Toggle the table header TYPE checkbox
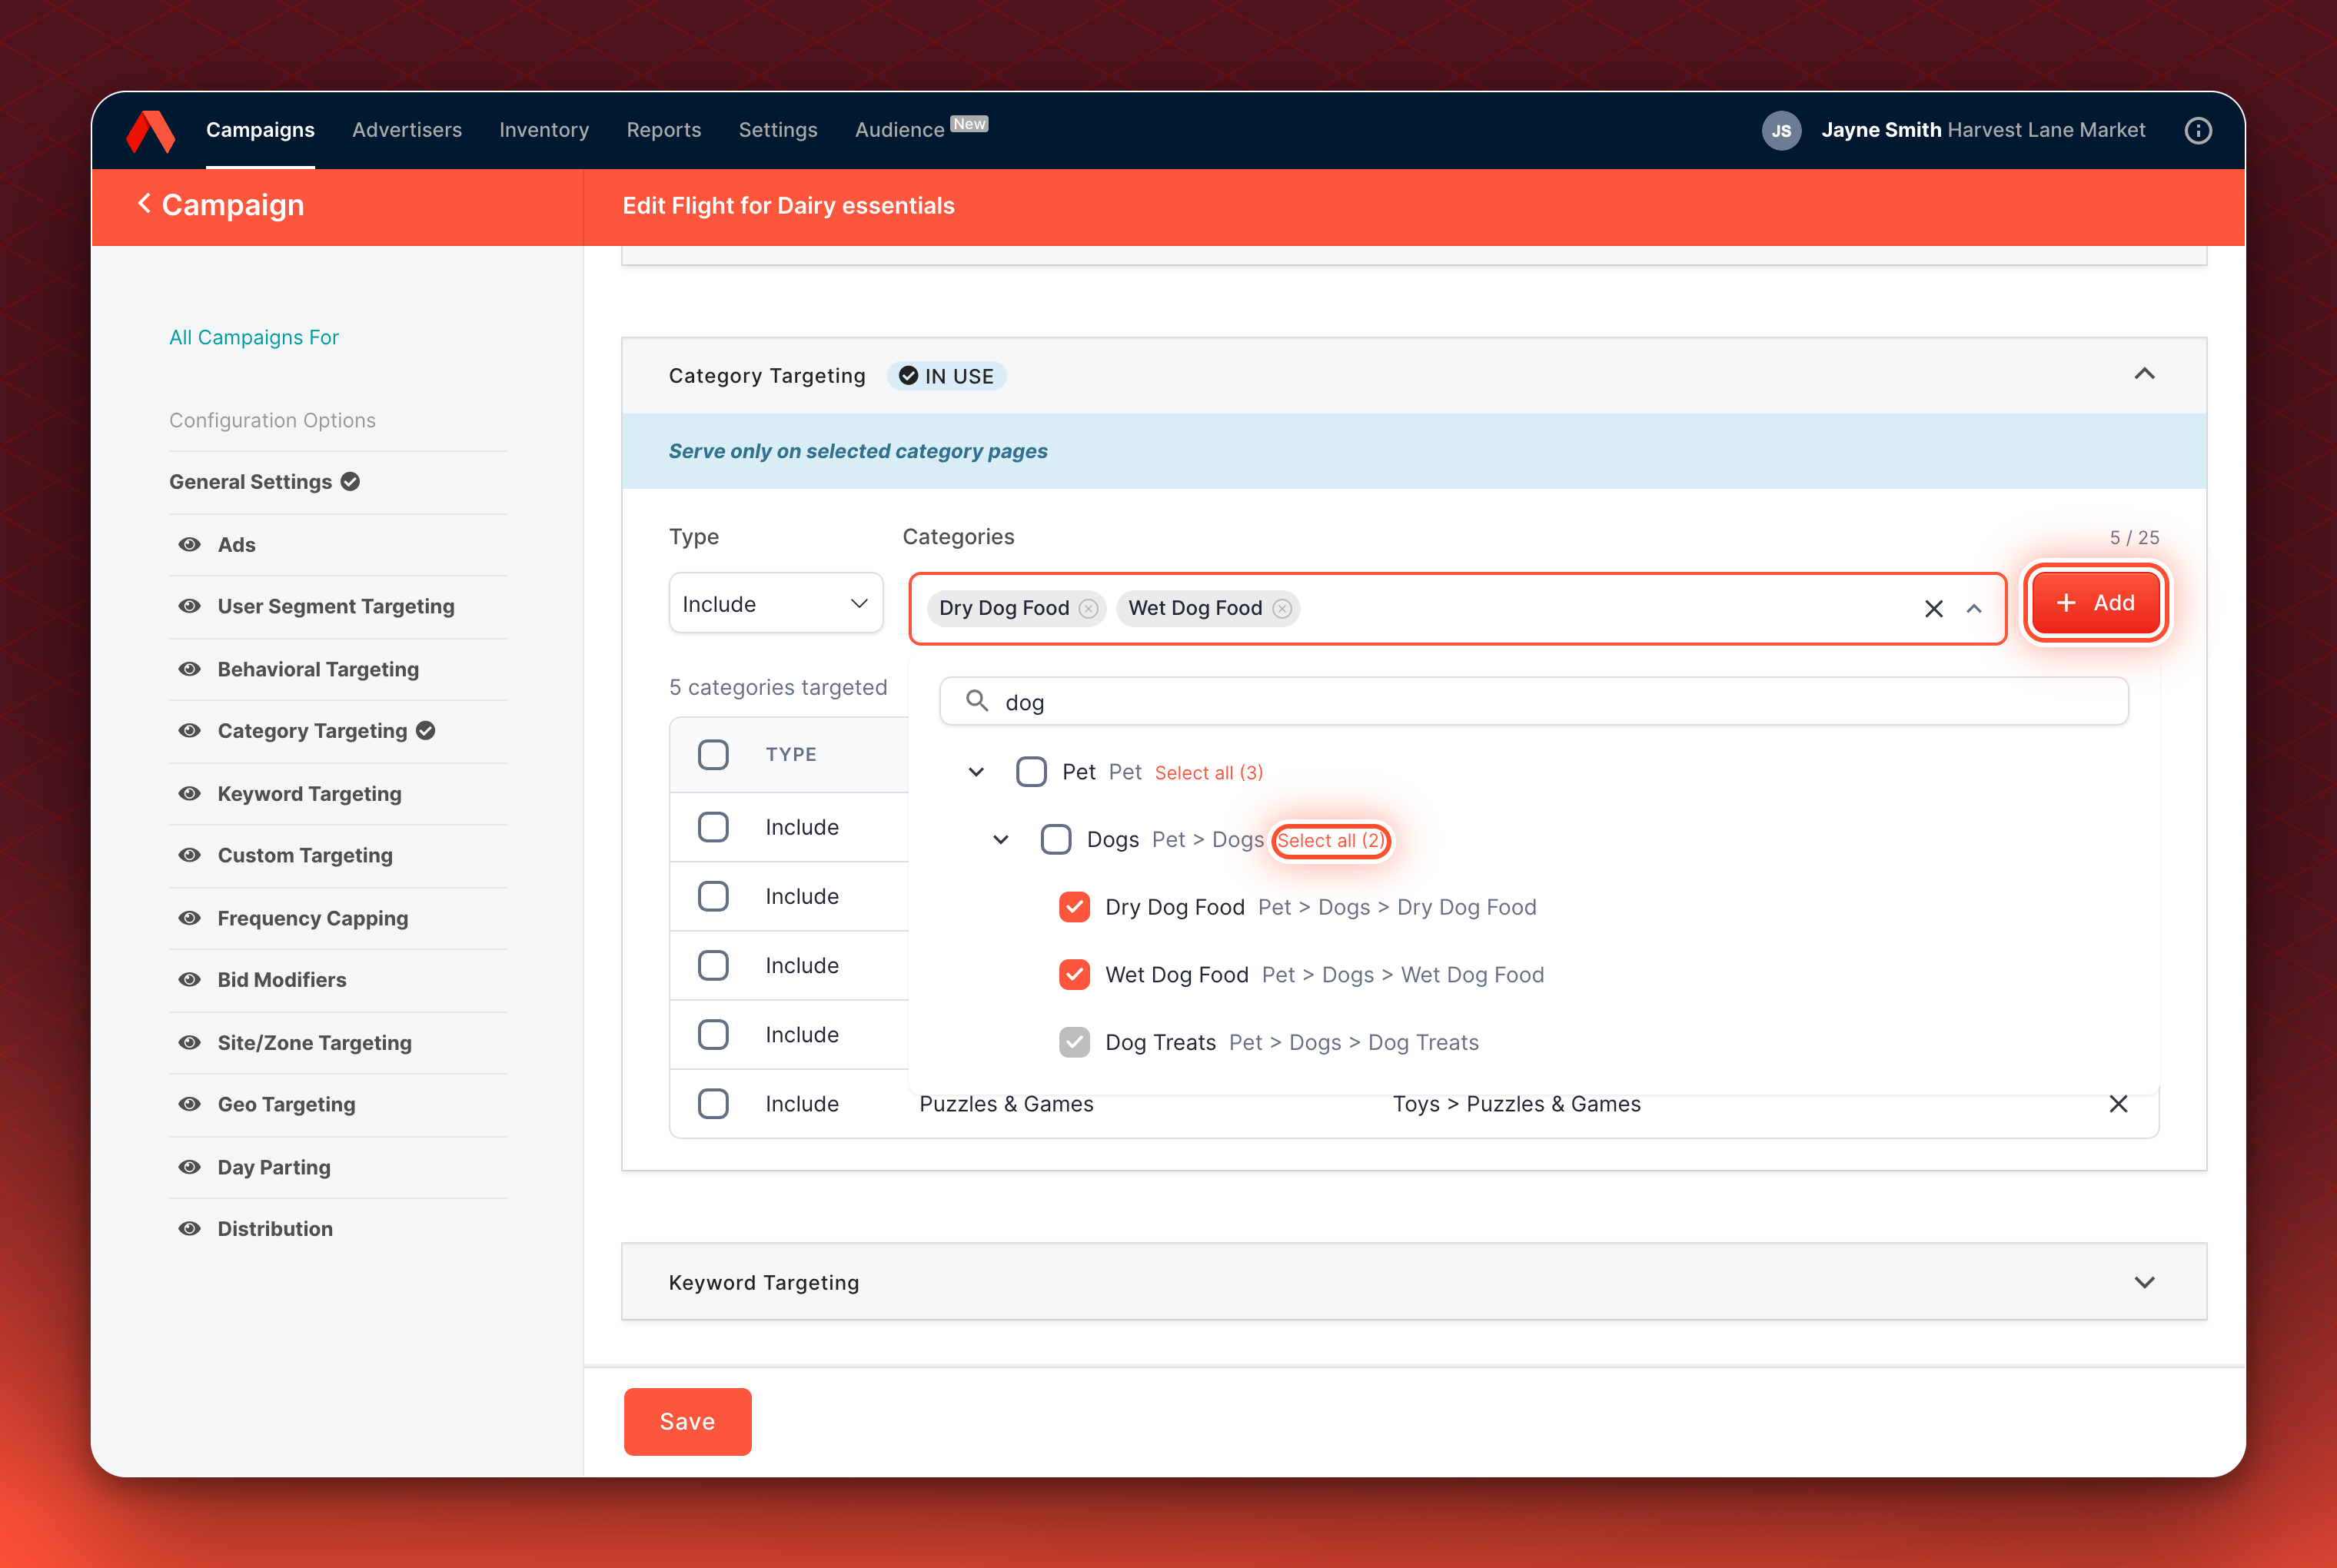The image size is (2337, 1568). click(x=713, y=754)
